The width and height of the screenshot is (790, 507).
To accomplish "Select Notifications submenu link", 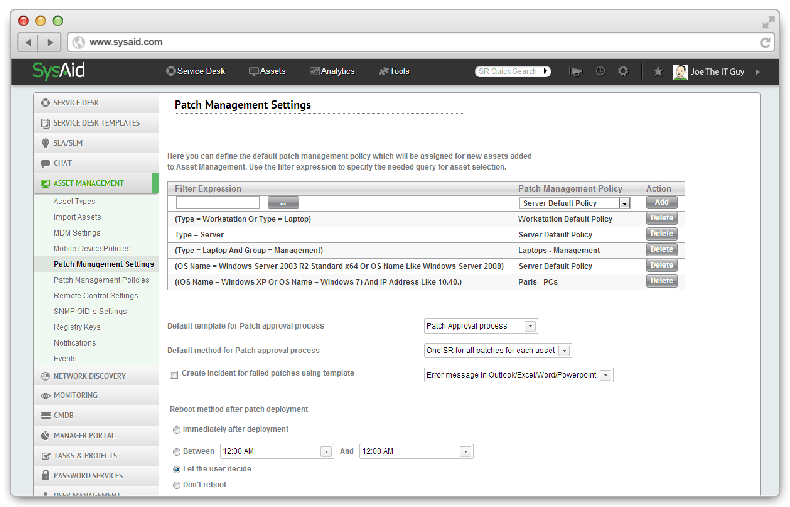I will (x=75, y=343).
